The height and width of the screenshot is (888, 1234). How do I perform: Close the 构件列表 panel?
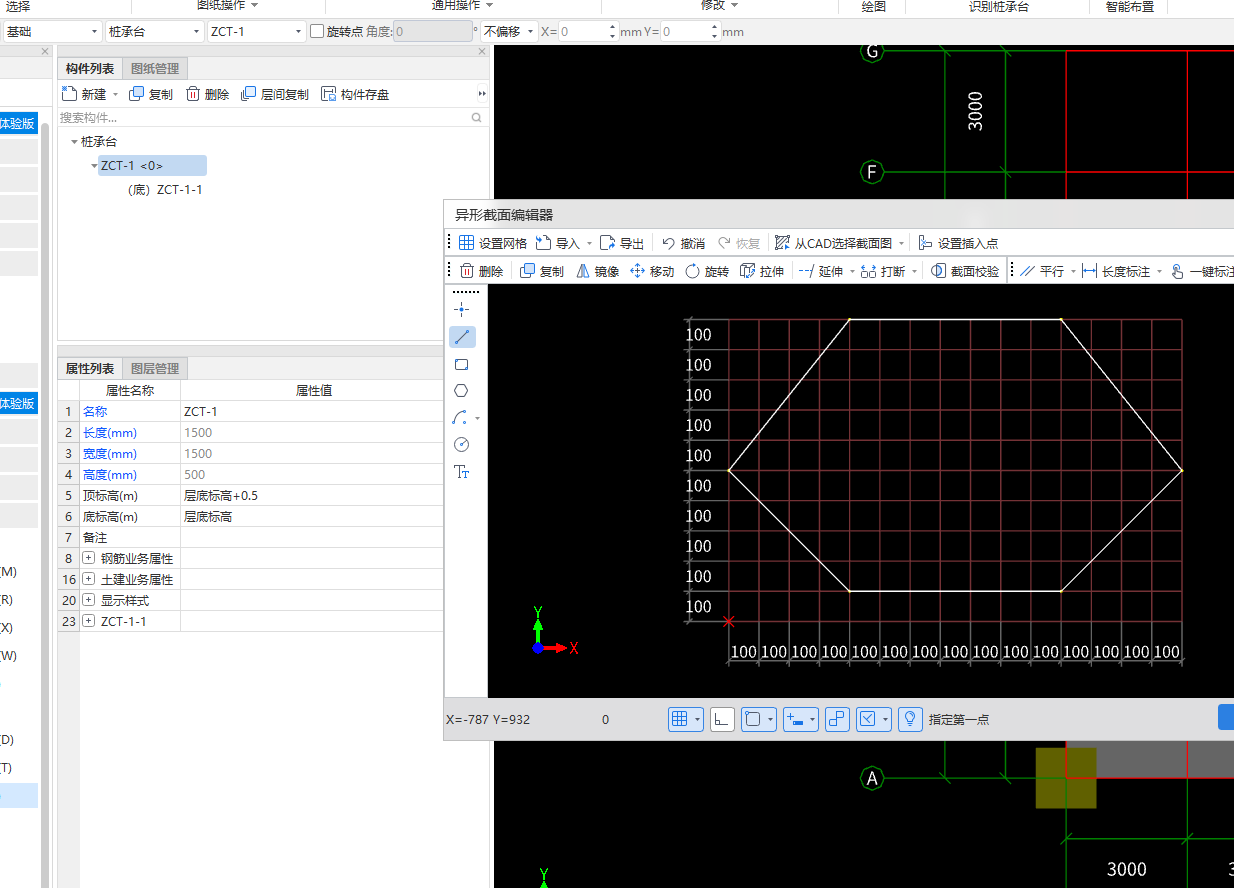[482, 51]
